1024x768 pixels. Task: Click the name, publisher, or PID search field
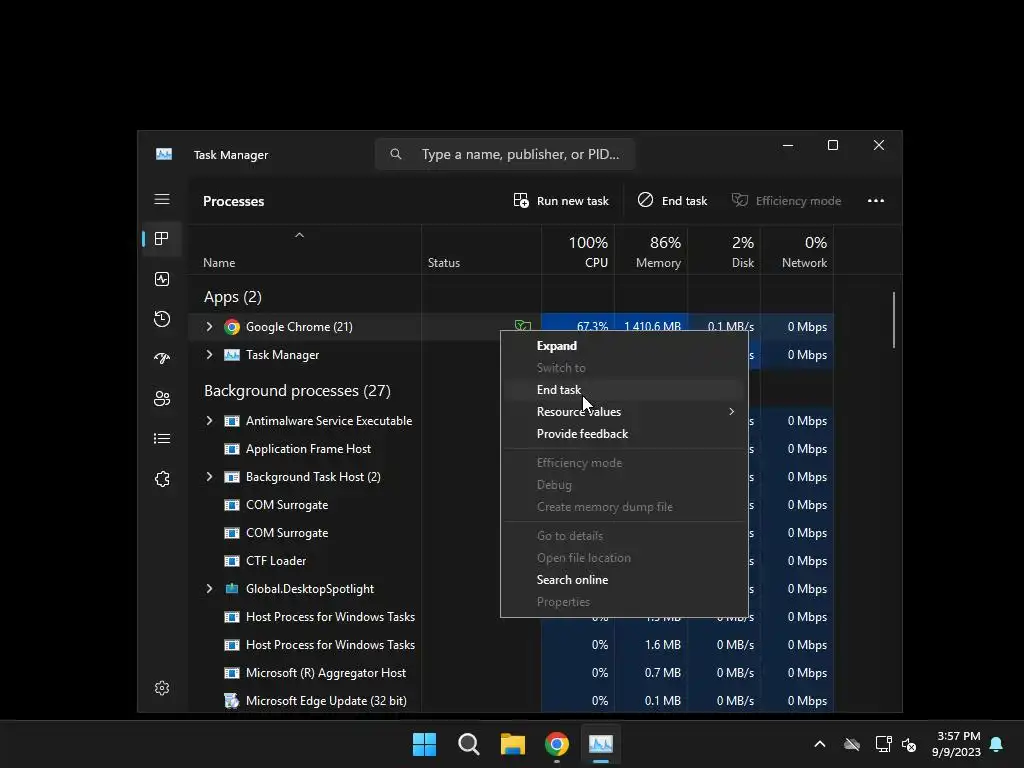tap(505, 154)
